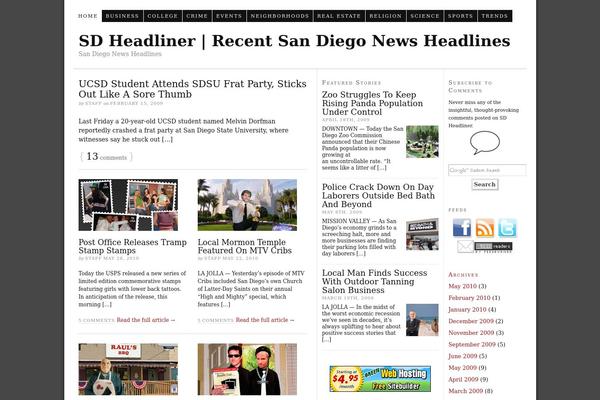Open the two men in sunglasses thumbnail
Image resolution: width=600 pixels, height=400 pixels.
pyautogui.click(x=247, y=369)
